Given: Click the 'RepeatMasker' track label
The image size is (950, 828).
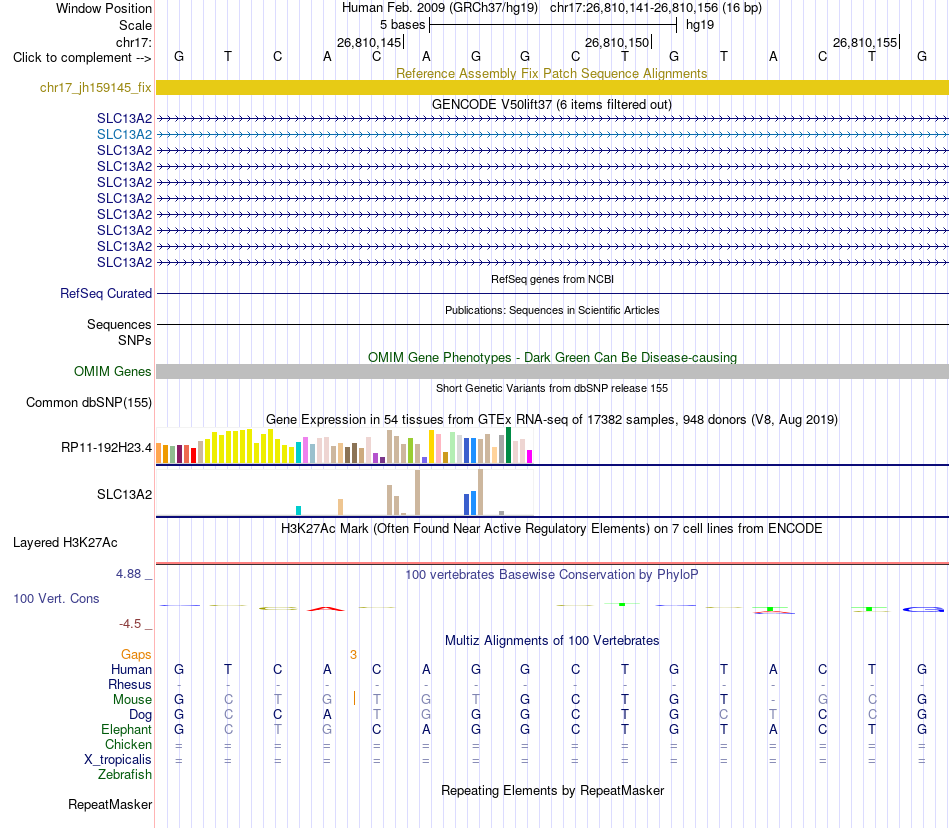Looking at the screenshot, I should pos(110,804).
